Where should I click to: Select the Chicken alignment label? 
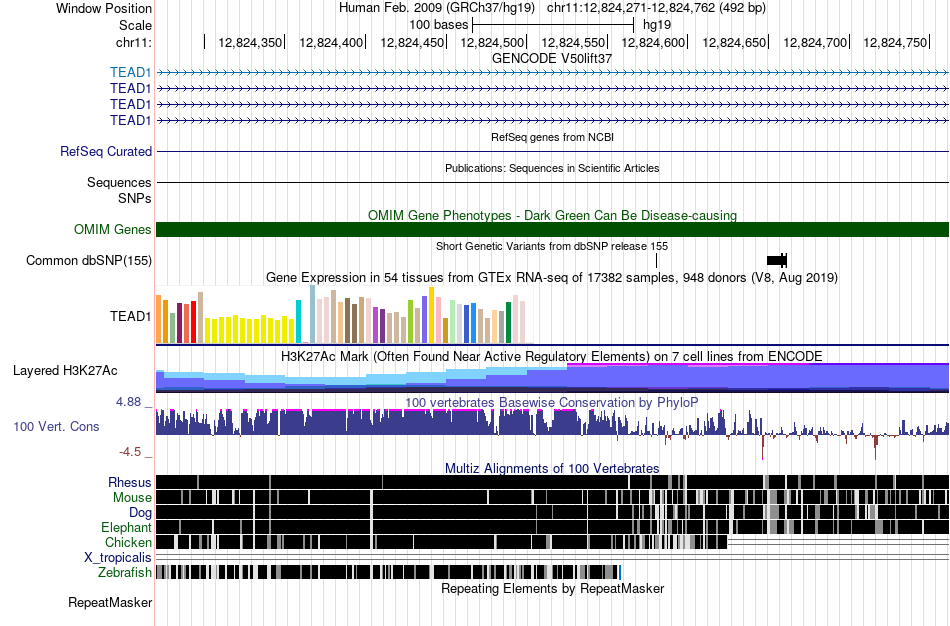point(128,542)
